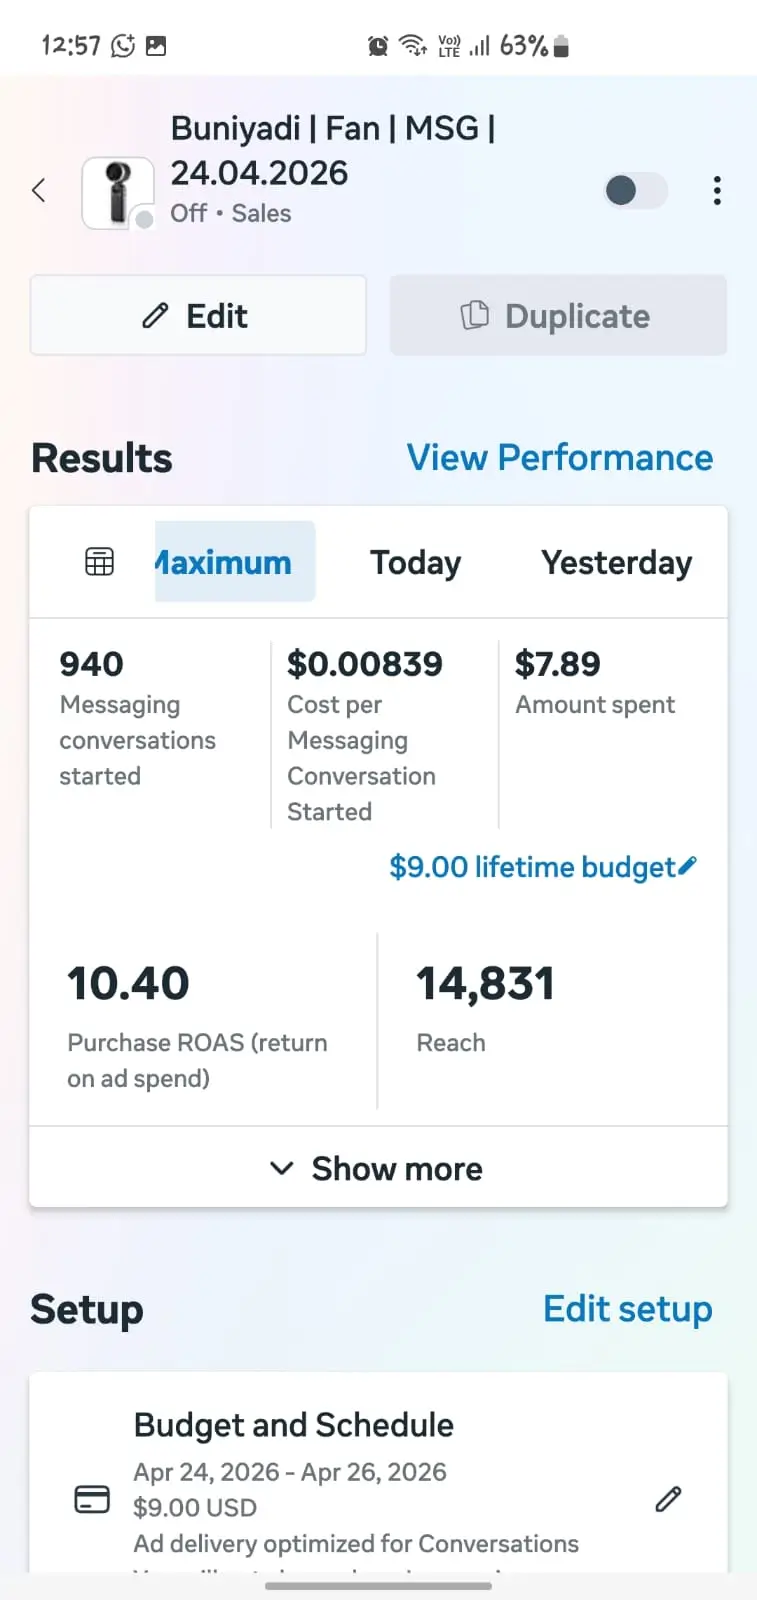Select the Maximum date range tab

235,562
